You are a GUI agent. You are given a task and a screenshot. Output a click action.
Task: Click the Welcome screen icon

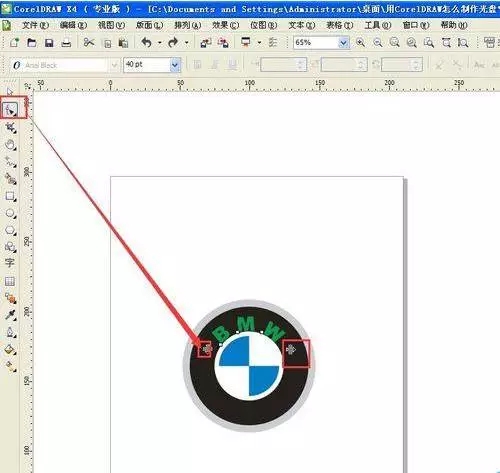click(x=273, y=42)
